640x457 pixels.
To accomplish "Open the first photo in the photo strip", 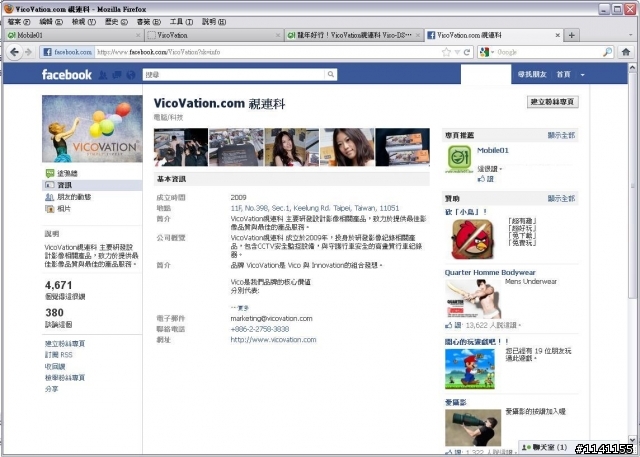I will pos(181,147).
